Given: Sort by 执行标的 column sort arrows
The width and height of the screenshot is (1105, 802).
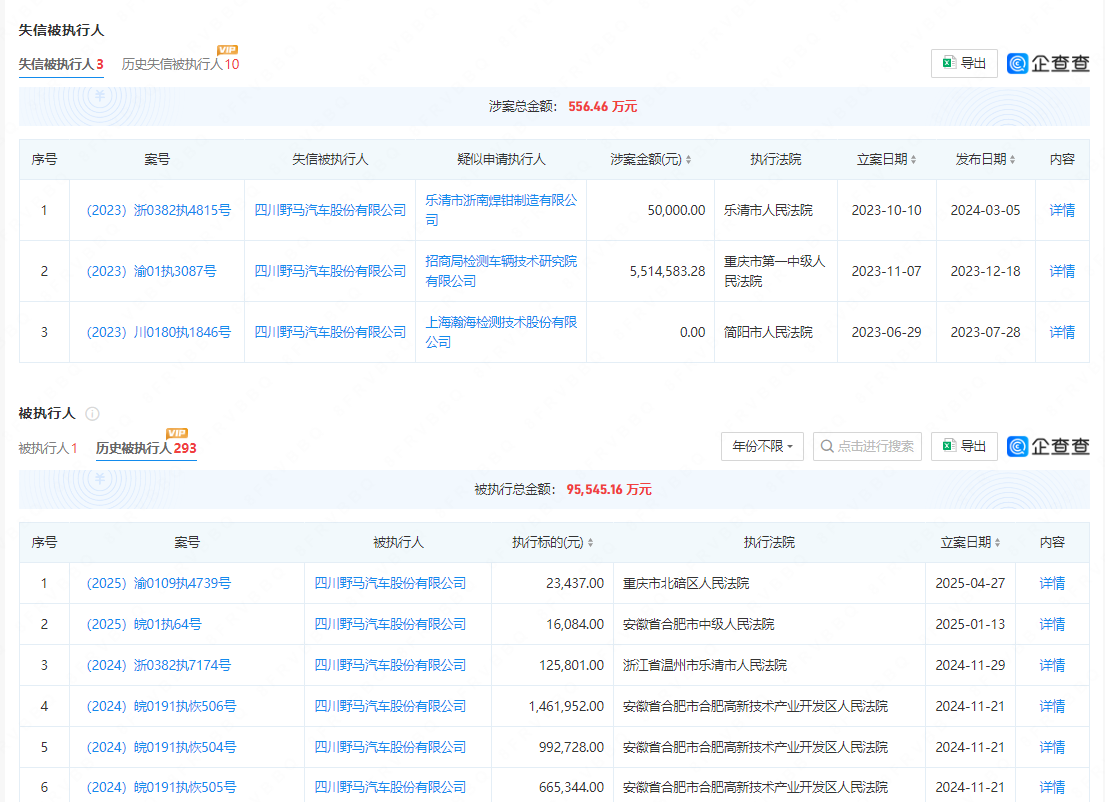Looking at the screenshot, I should (x=590, y=543).
